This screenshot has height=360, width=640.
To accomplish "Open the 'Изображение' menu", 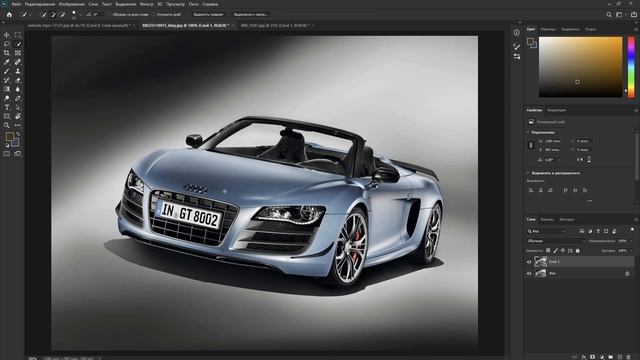I will click(x=71, y=4).
